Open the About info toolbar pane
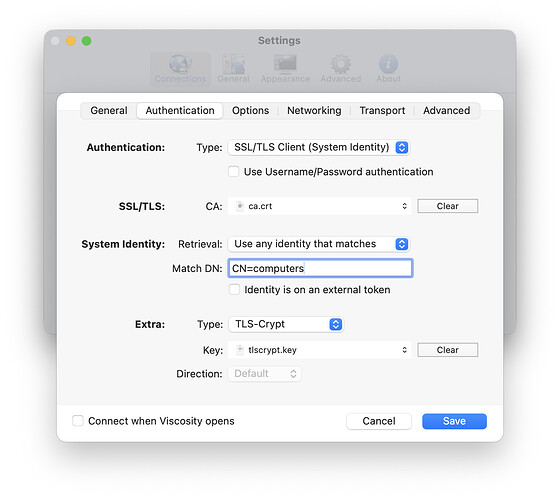The height and width of the screenshot is (500, 559). tap(389, 69)
